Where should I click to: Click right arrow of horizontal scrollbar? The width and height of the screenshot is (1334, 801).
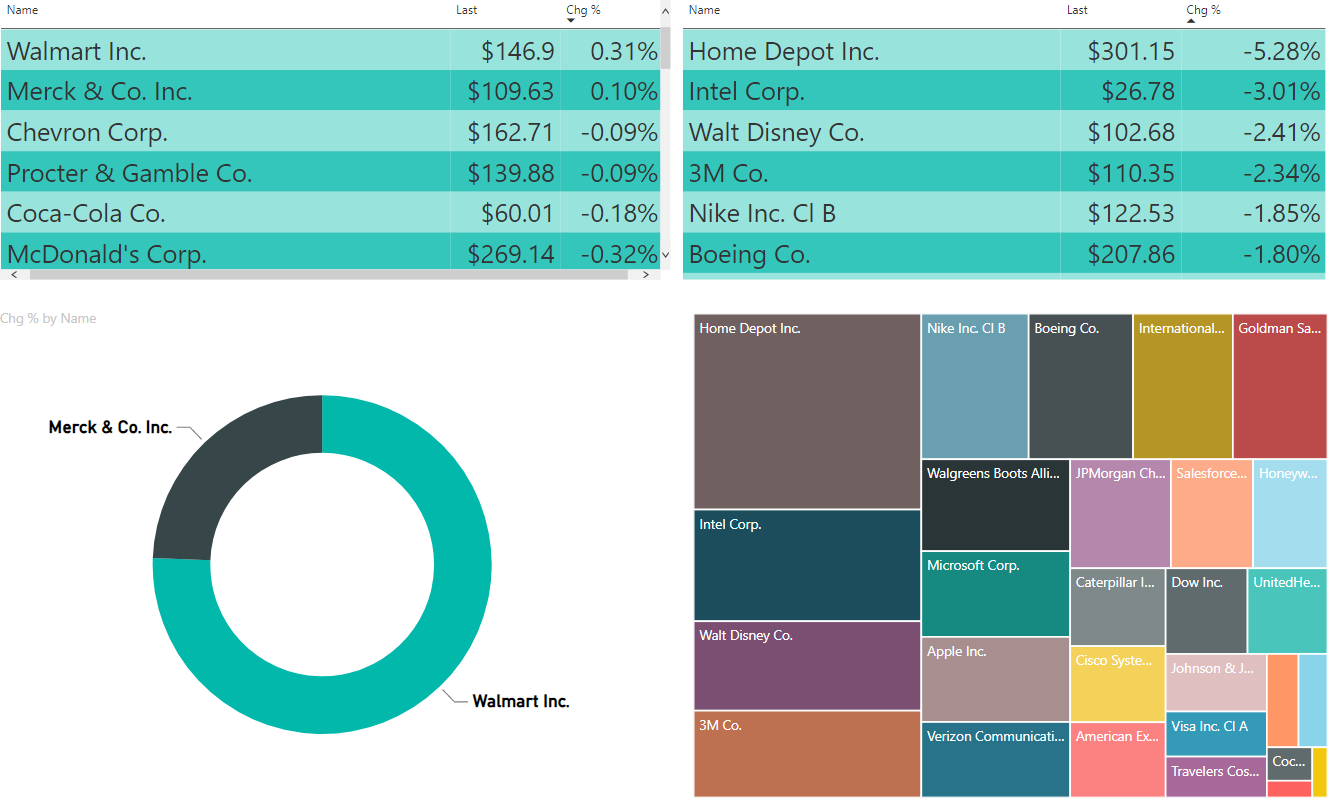(x=646, y=274)
